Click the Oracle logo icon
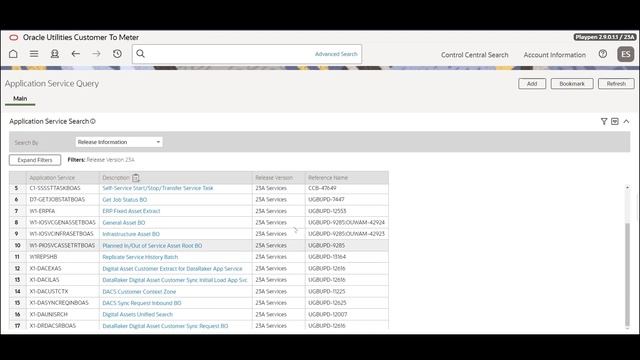Viewport: 640px width, 360px height. click(x=13, y=37)
